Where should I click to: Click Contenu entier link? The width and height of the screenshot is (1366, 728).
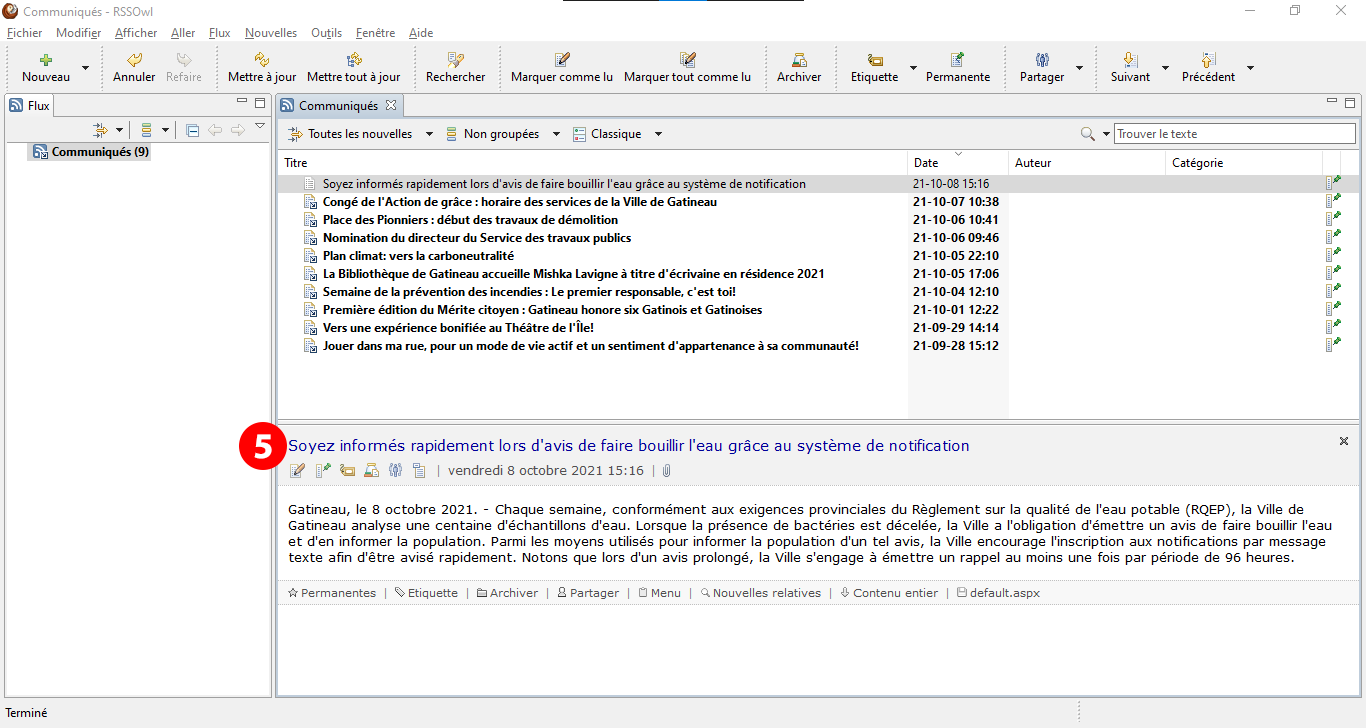click(x=895, y=593)
